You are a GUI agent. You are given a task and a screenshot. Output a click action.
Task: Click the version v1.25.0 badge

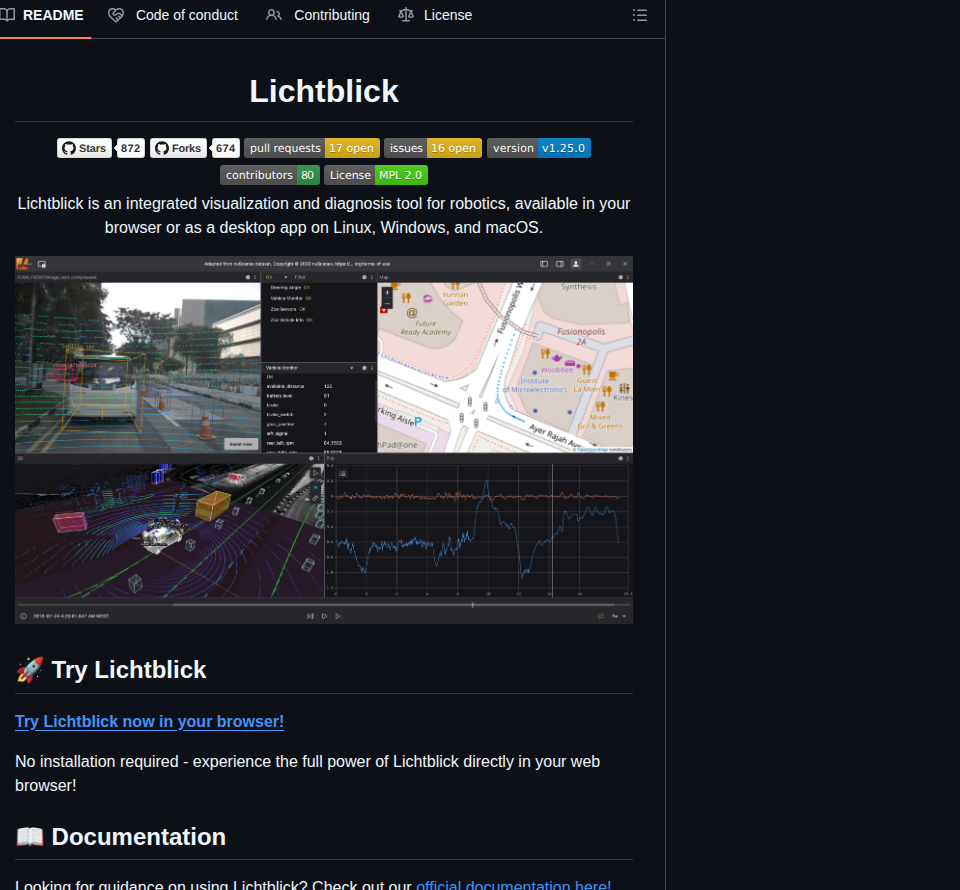coord(539,148)
